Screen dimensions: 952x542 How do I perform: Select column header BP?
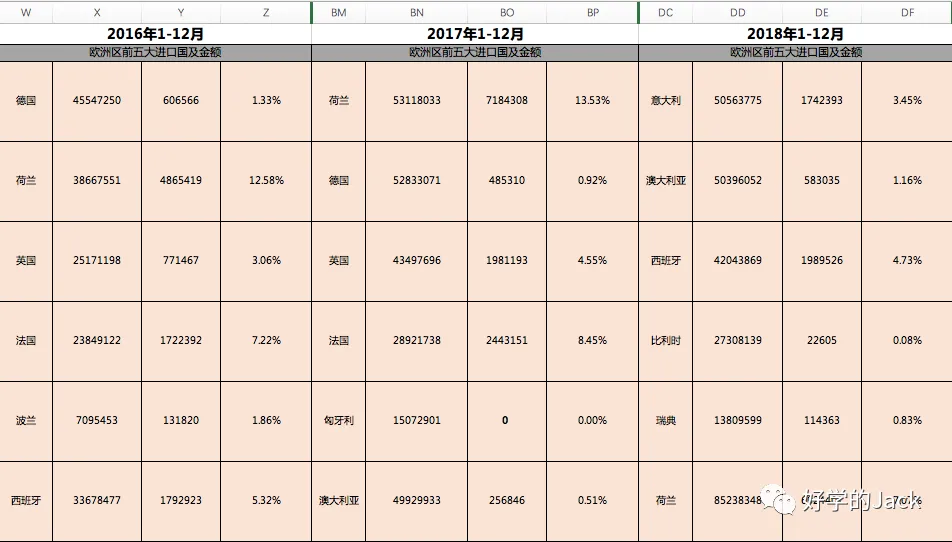(593, 13)
